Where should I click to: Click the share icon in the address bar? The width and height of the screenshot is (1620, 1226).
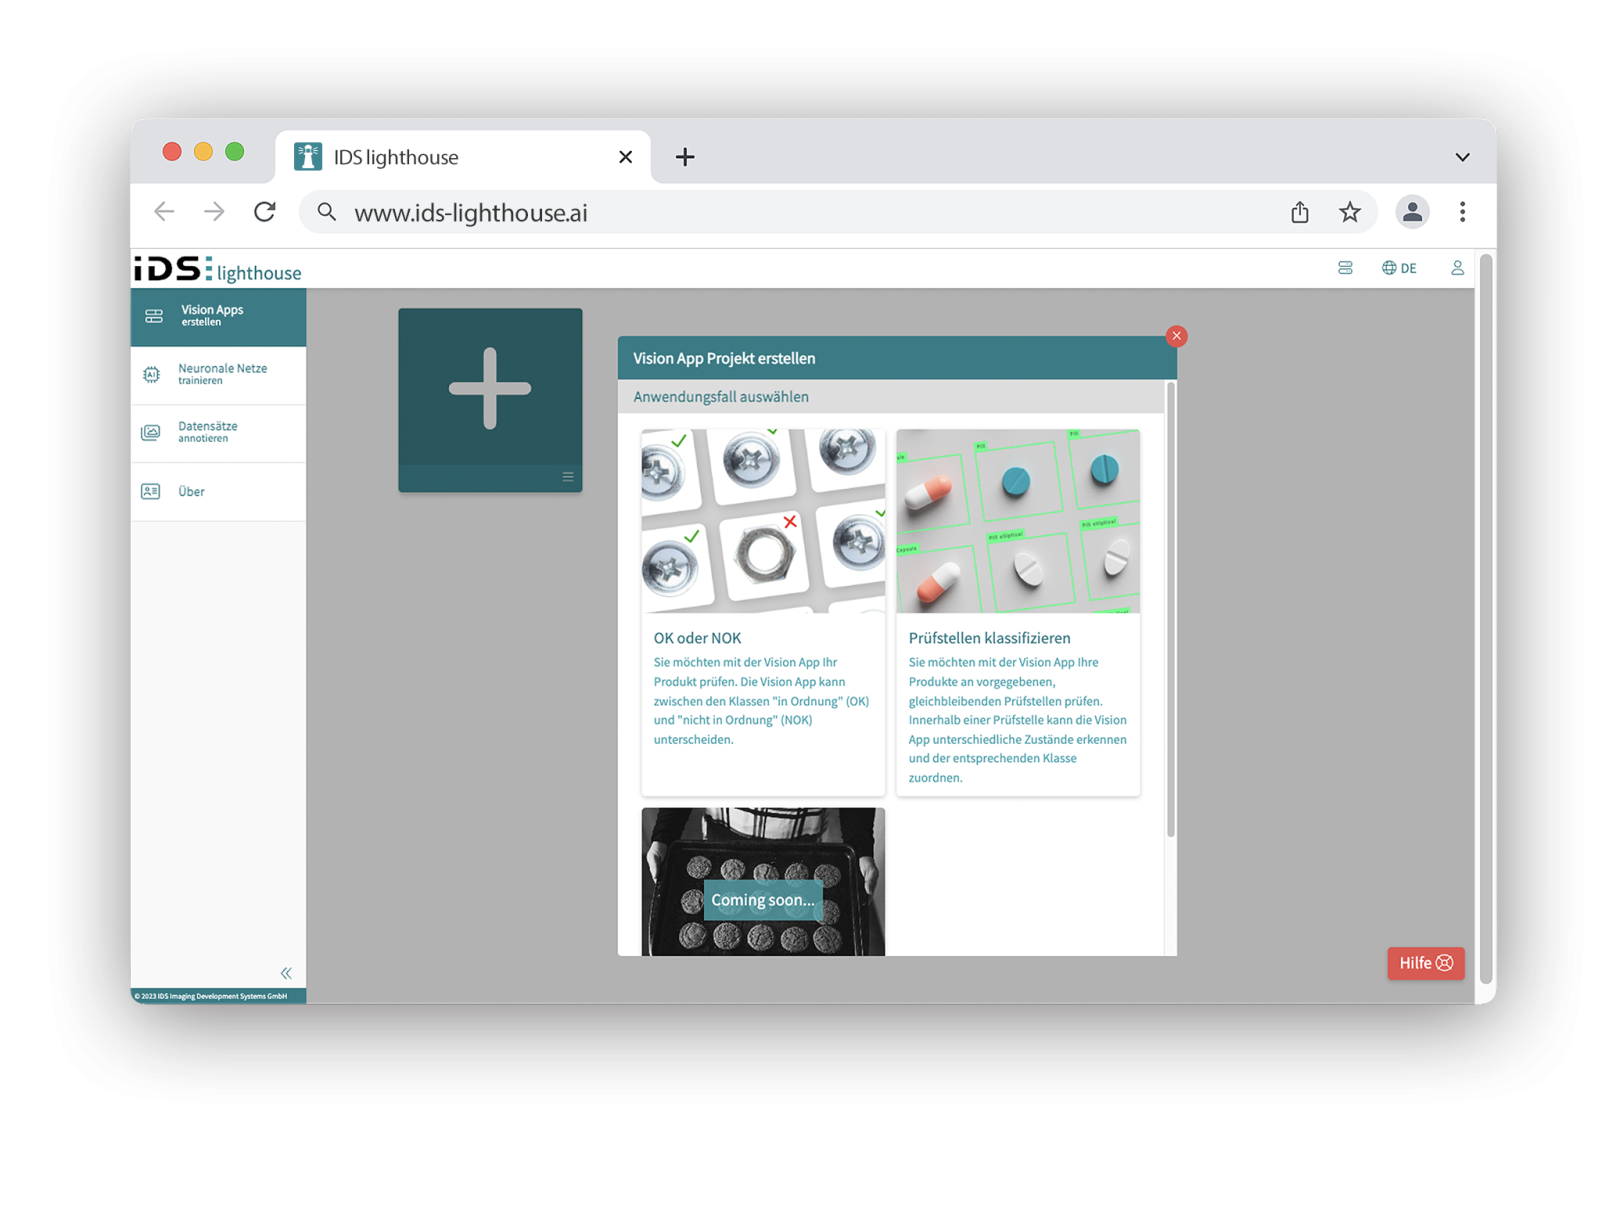point(1299,212)
